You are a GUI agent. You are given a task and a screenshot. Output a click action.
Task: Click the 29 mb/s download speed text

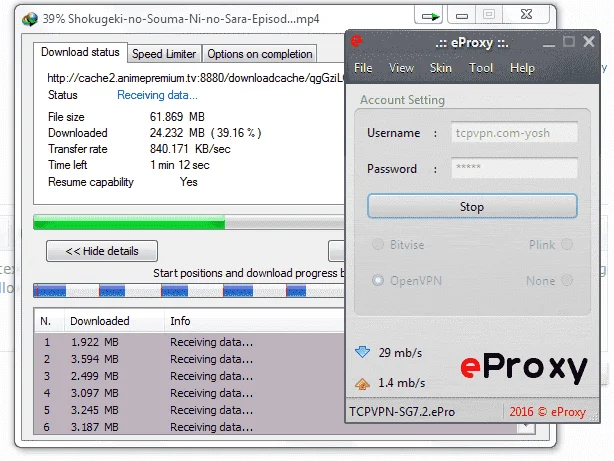400,353
